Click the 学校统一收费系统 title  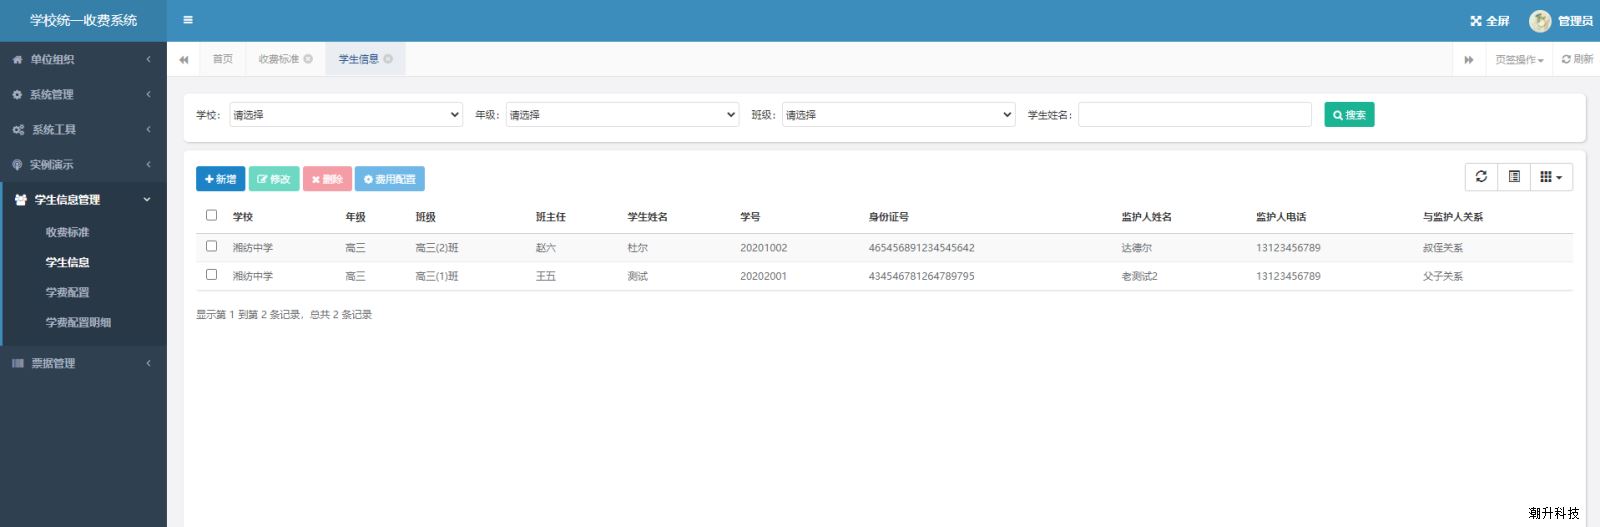click(83, 20)
